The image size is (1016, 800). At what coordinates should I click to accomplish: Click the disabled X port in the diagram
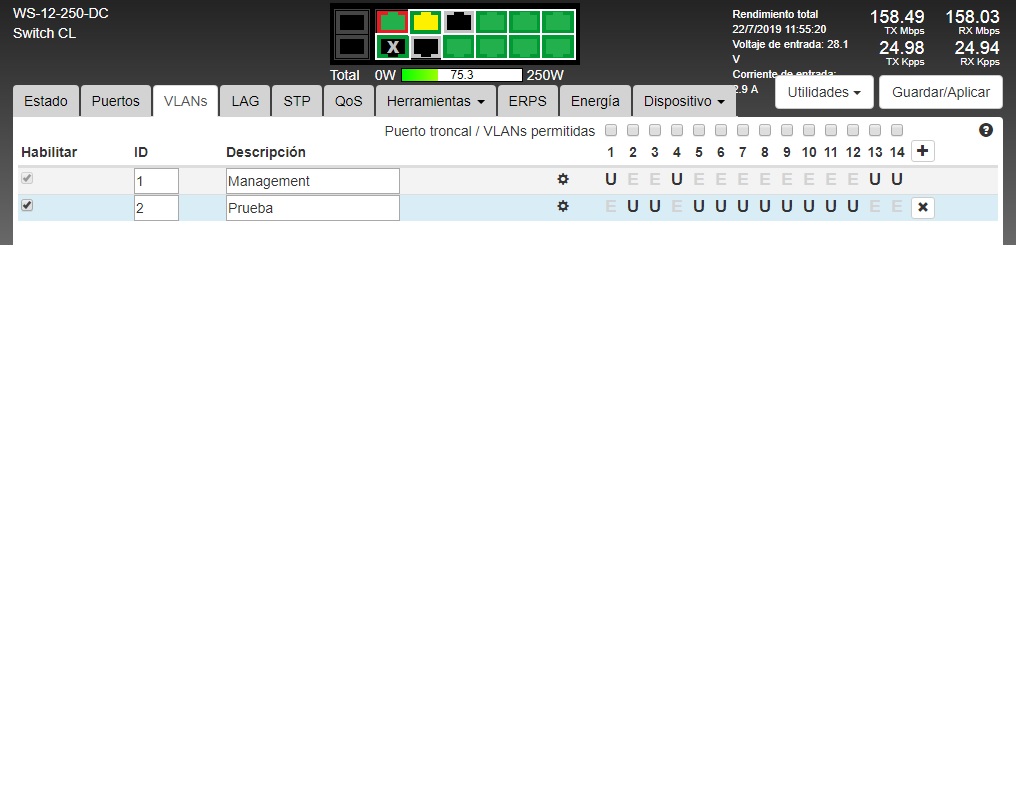point(393,47)
